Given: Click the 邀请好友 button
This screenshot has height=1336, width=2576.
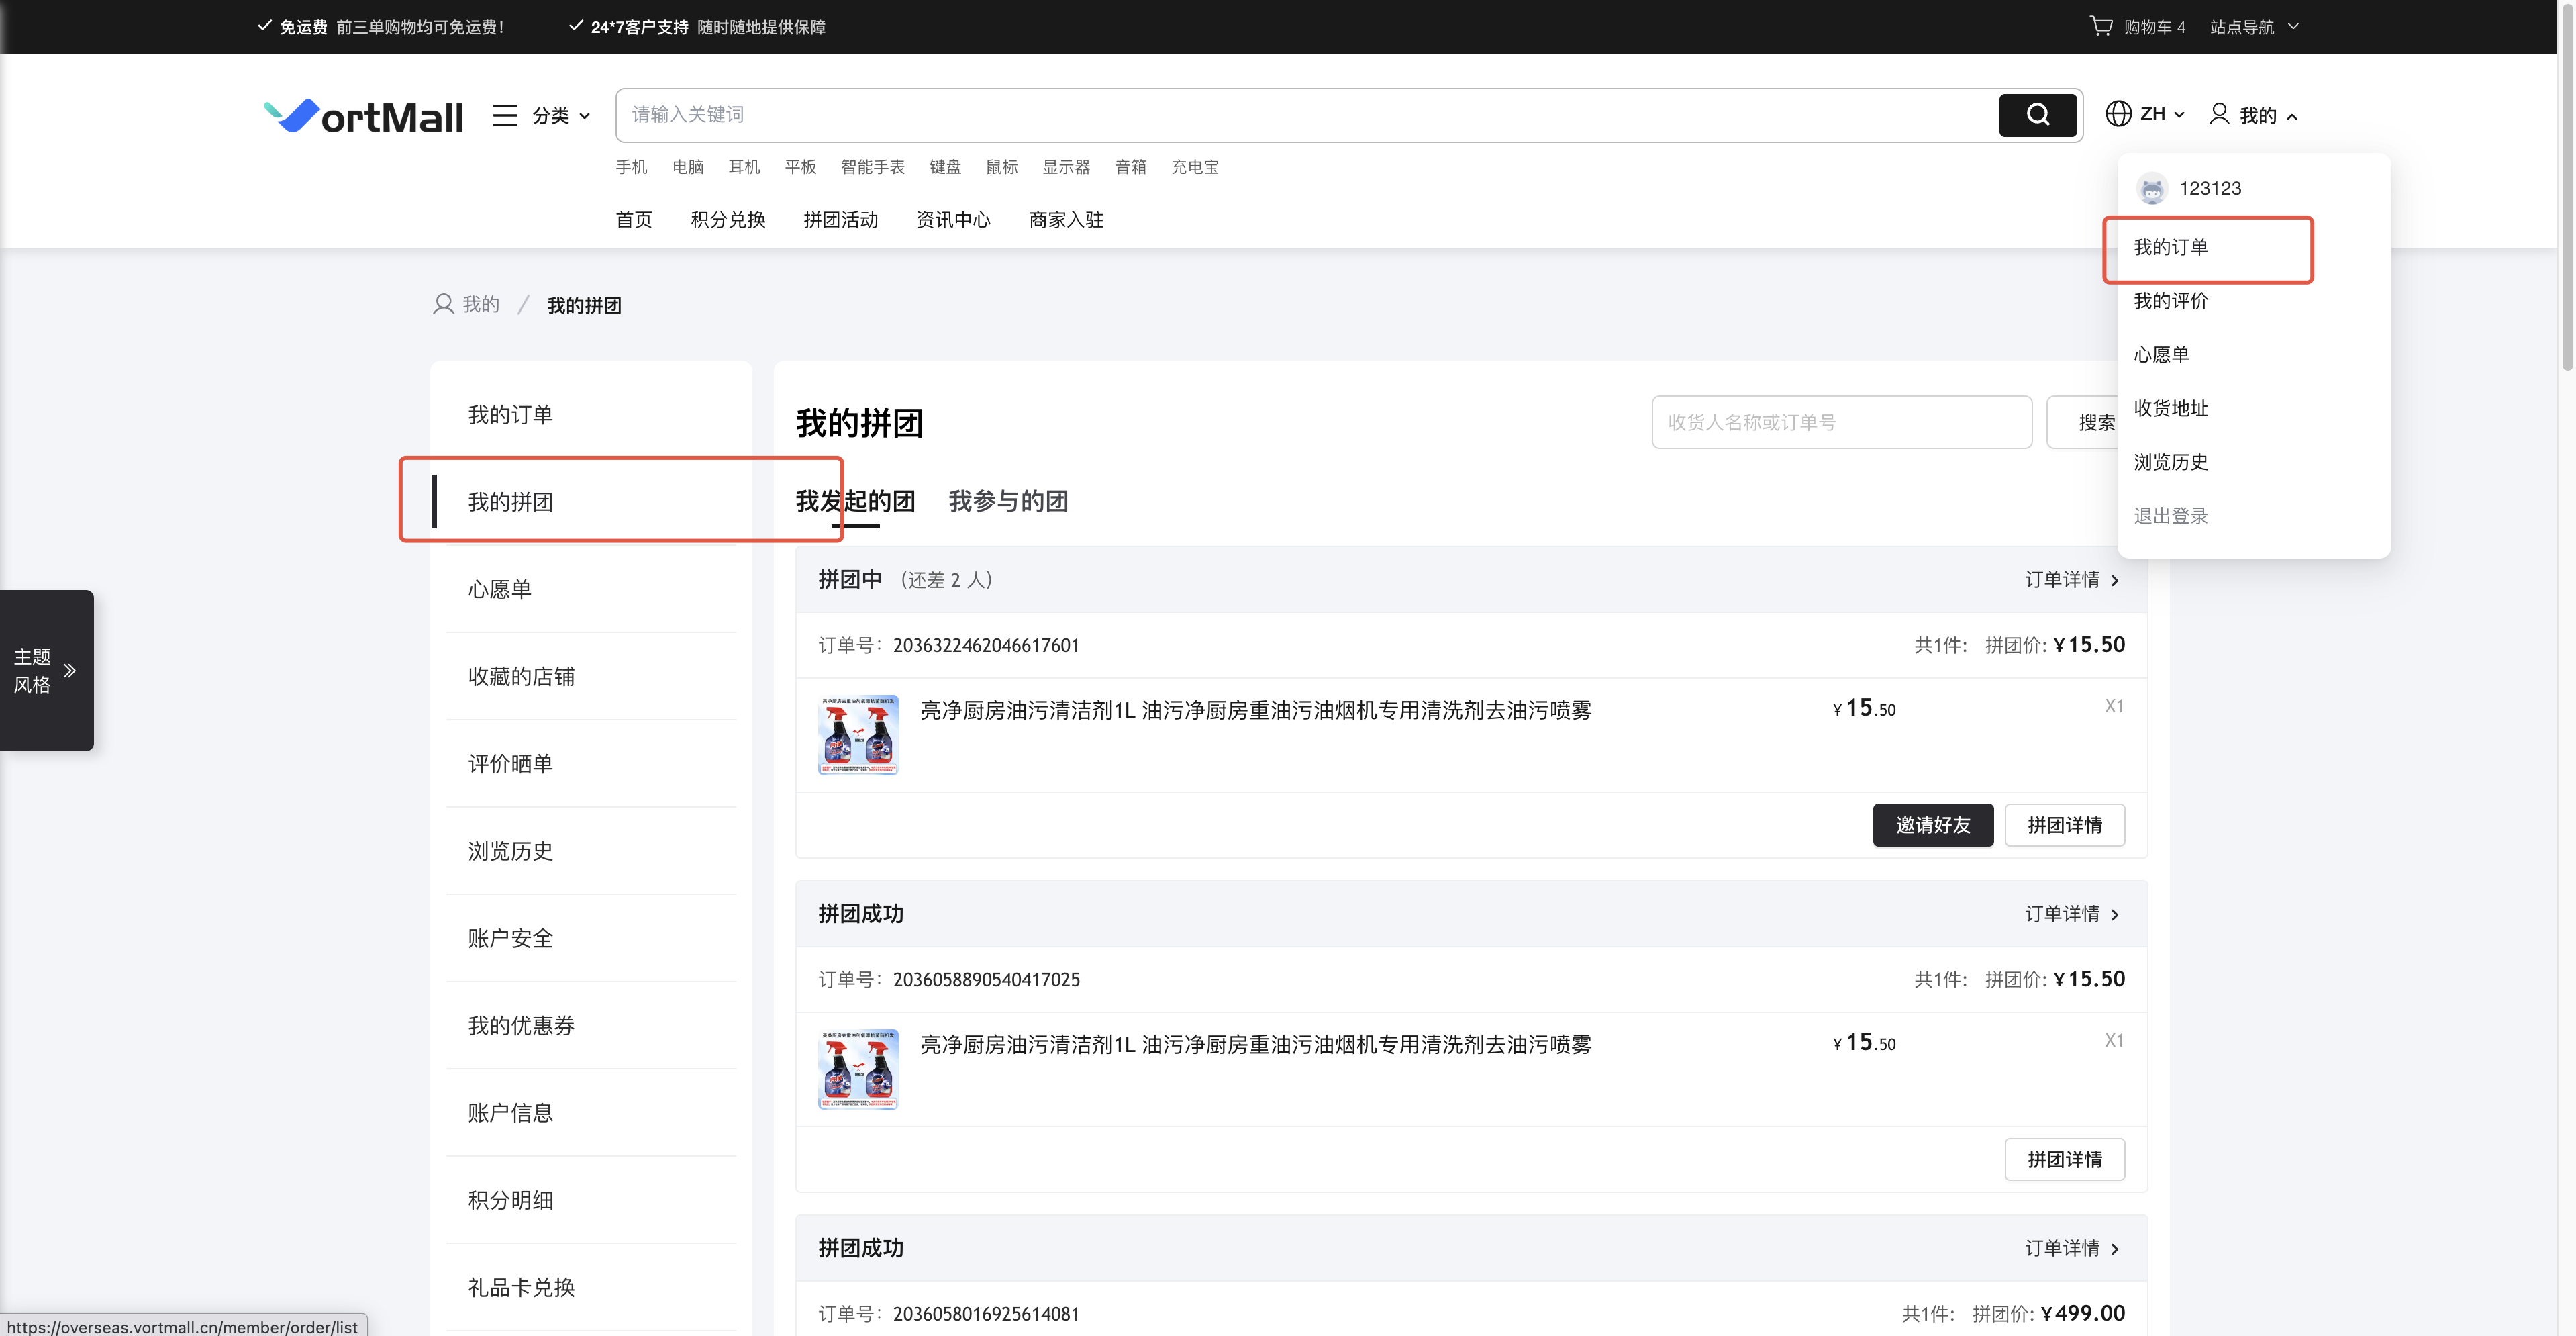Looking at the screenshot, I should 1932,825.
